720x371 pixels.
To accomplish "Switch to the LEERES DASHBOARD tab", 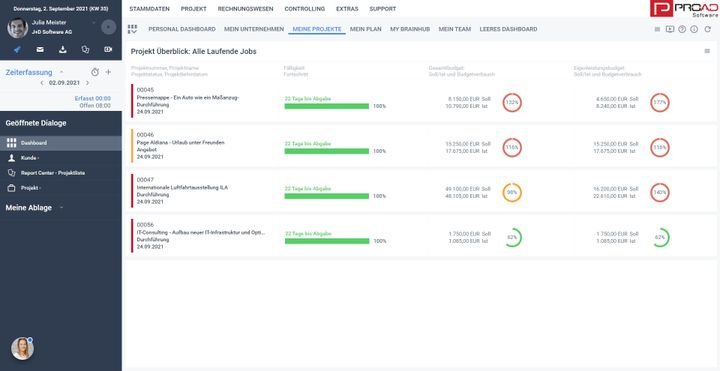I will click(x=508, y=29).
